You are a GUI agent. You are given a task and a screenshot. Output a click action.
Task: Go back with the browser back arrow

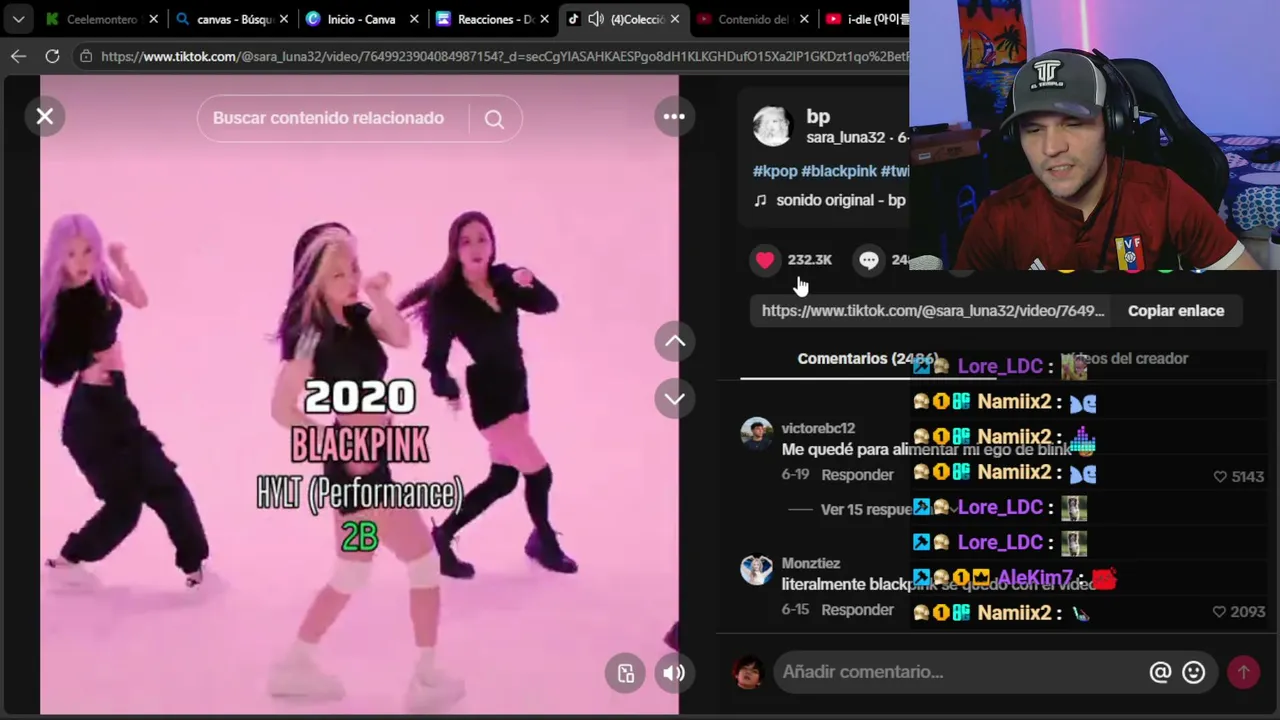pyautogui.click(x=18, y=57)
